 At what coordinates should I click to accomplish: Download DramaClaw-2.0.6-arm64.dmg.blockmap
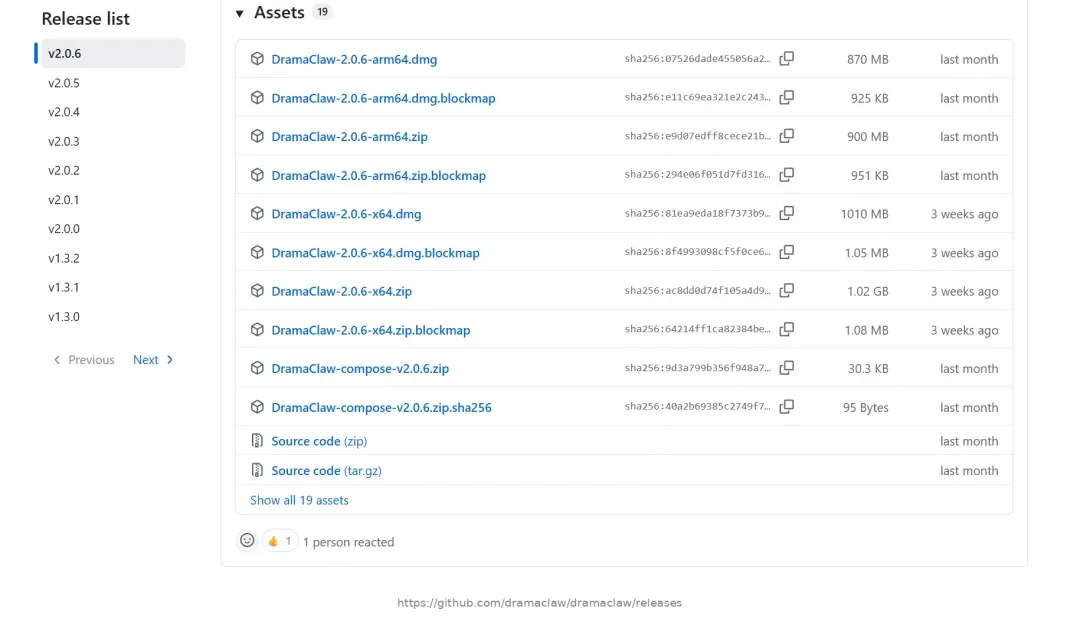[383, 98]
